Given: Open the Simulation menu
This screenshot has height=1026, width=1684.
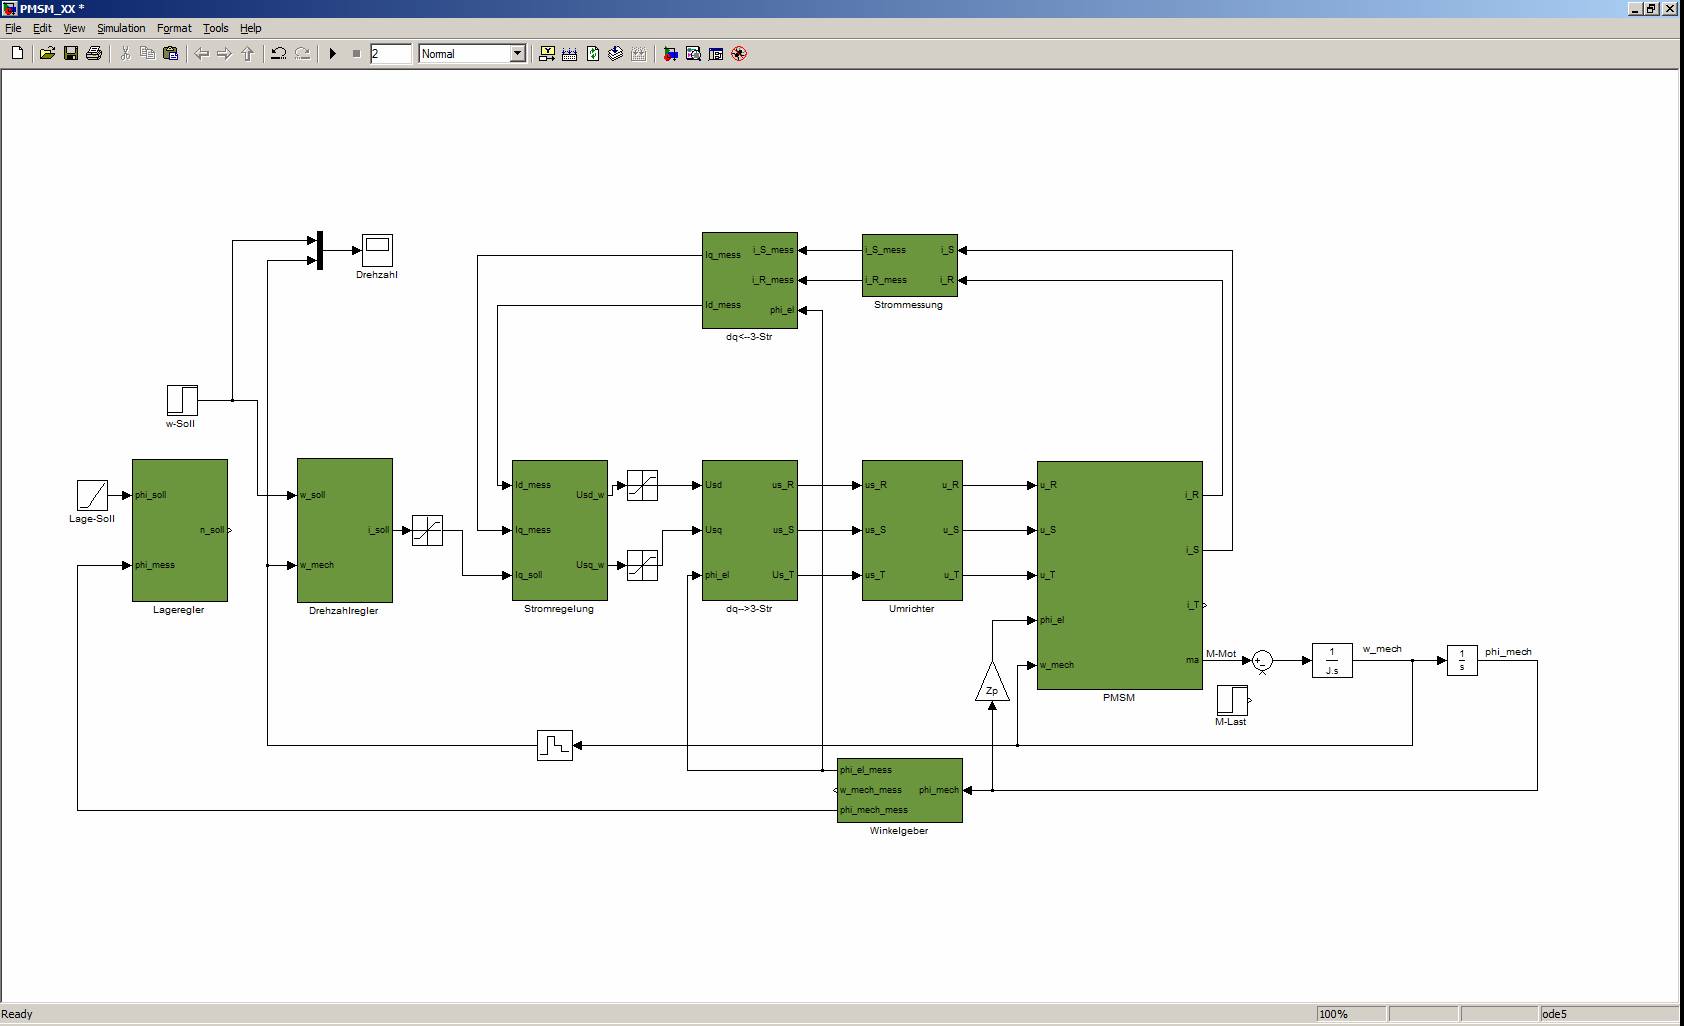Looking at the screenshot, I should (121, 28).
